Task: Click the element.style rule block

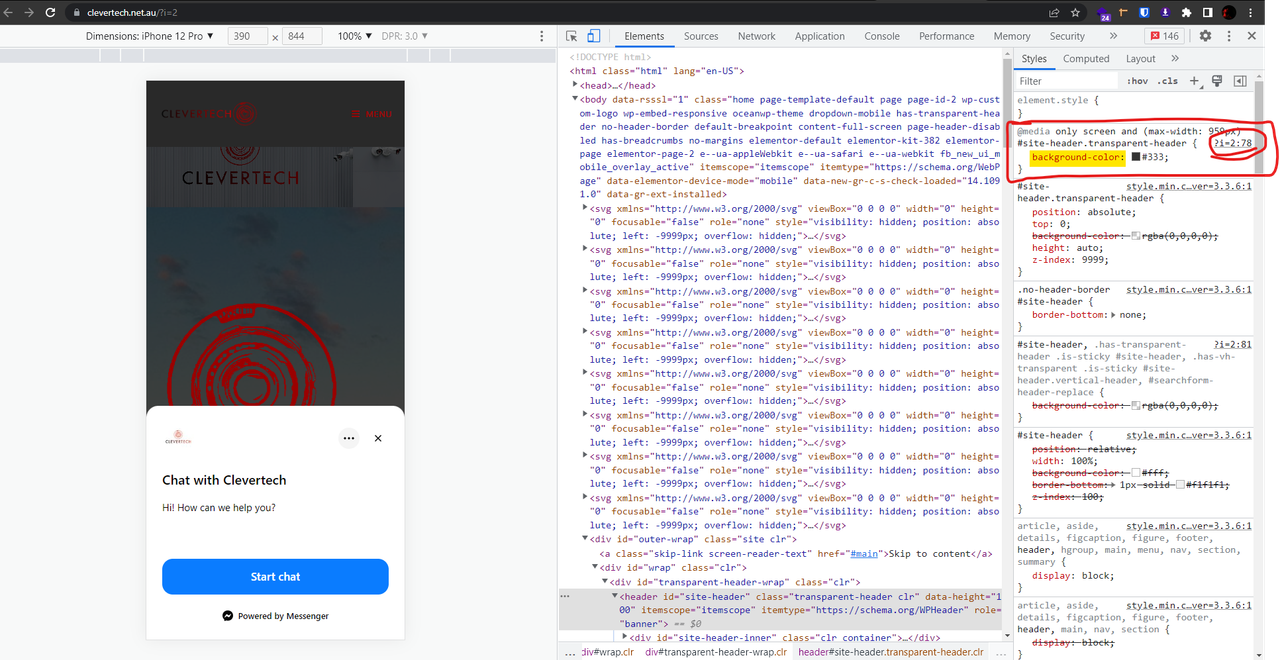Action: point(1134,107)
